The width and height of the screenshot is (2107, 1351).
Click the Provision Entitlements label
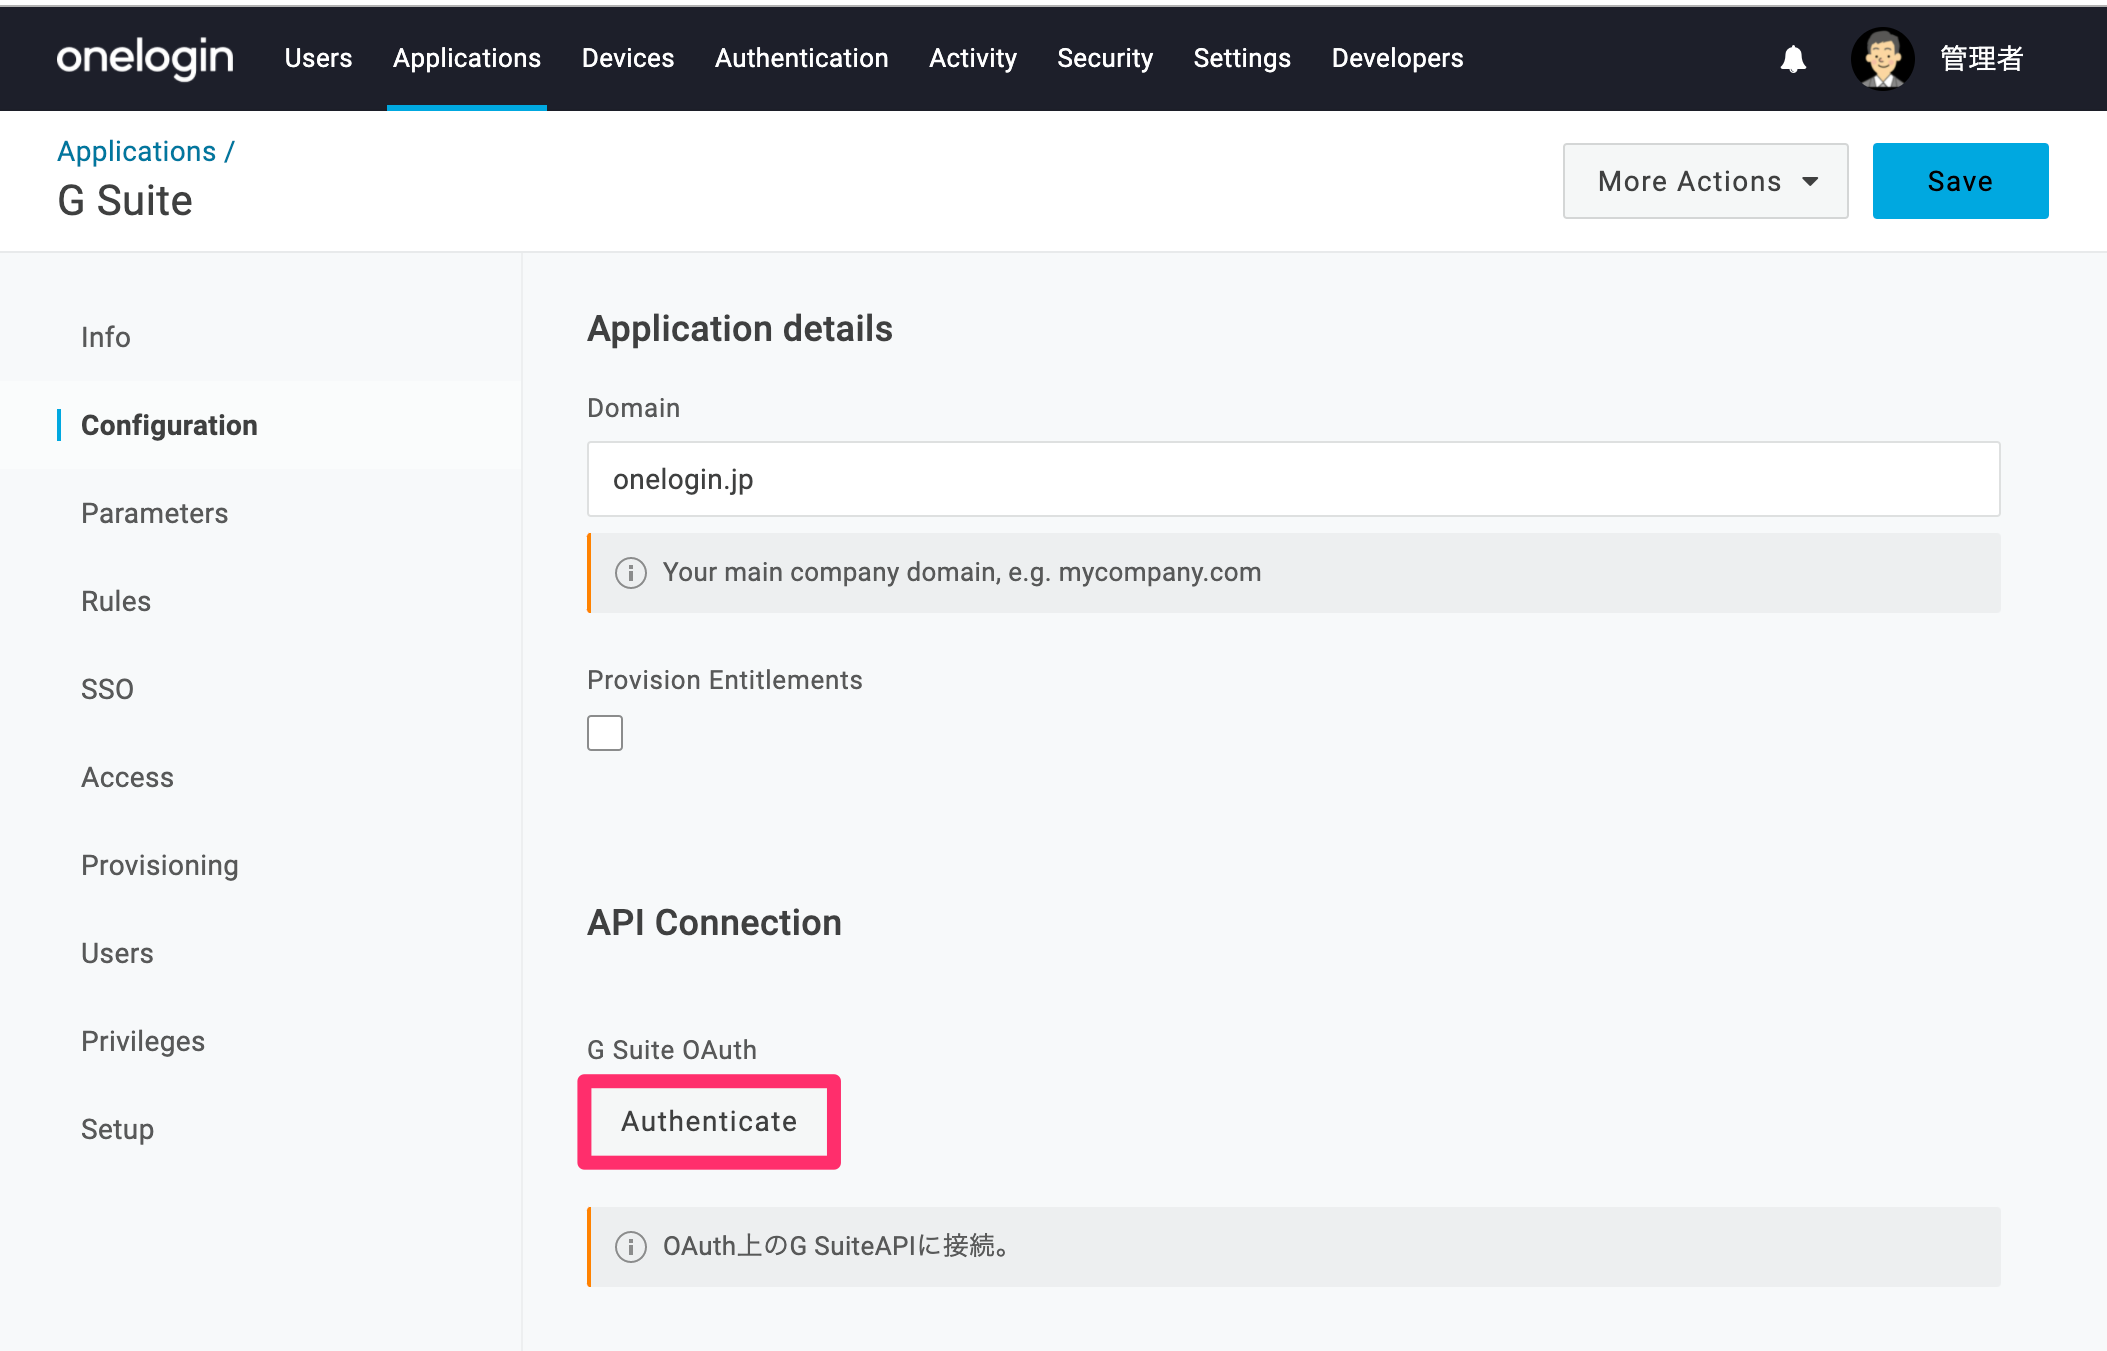click(x=725, y=680)
